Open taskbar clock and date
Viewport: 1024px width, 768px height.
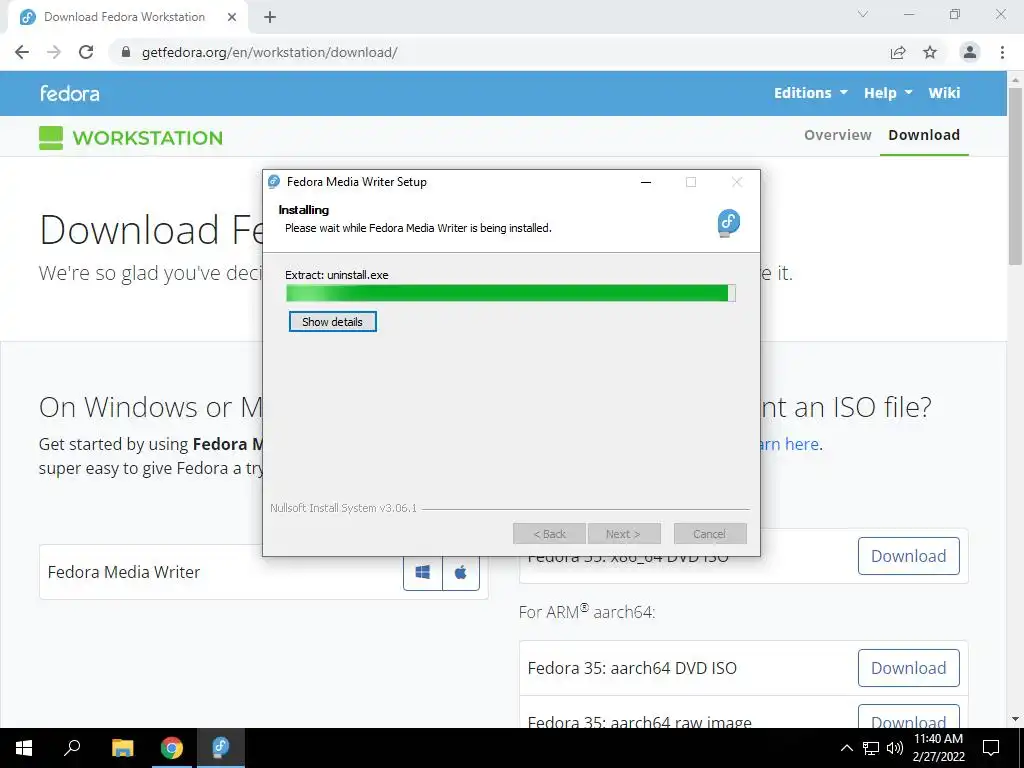click(x=938, y=748)
